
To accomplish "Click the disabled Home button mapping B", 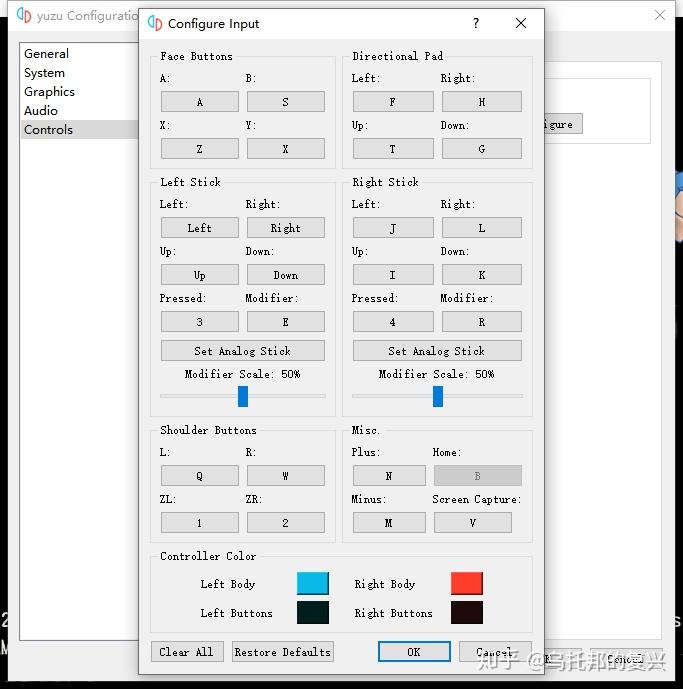I will coord(478,475).
